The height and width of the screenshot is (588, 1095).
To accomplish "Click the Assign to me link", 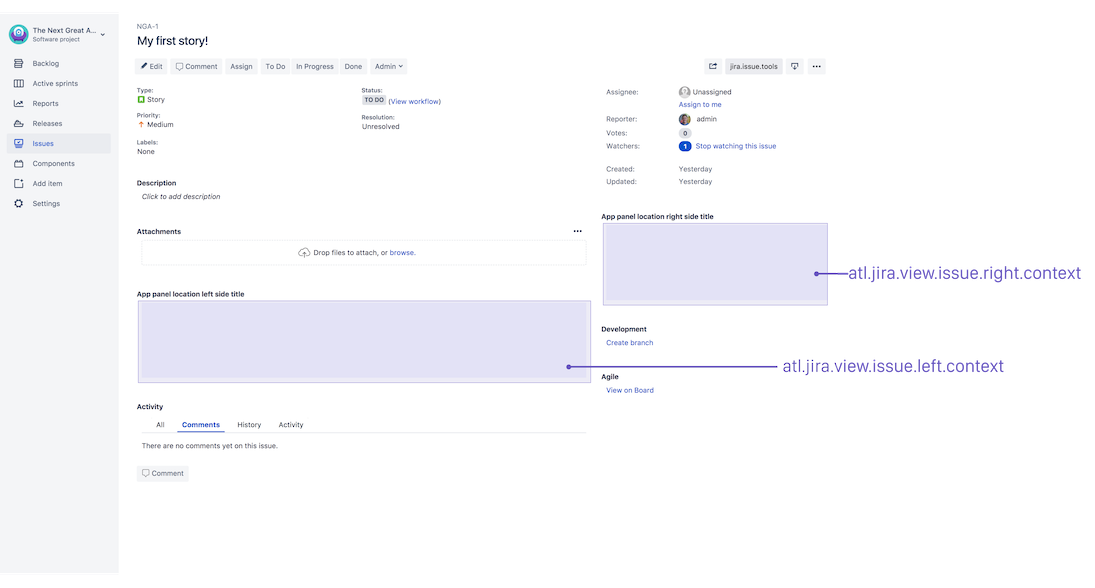I will [x=700, y=104].
